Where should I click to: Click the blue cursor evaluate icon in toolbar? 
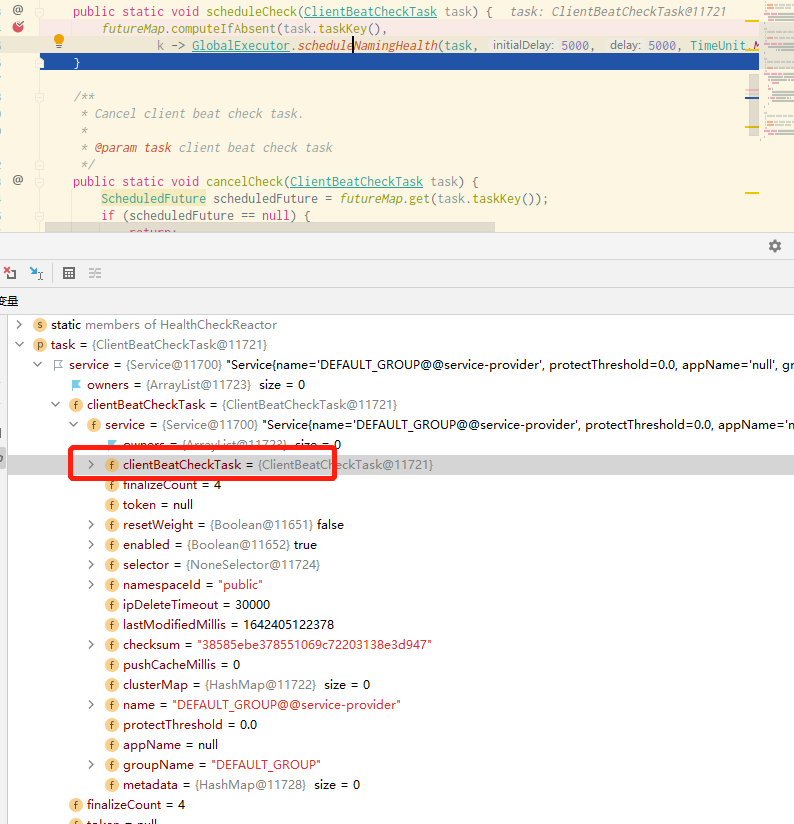(36, 273)
